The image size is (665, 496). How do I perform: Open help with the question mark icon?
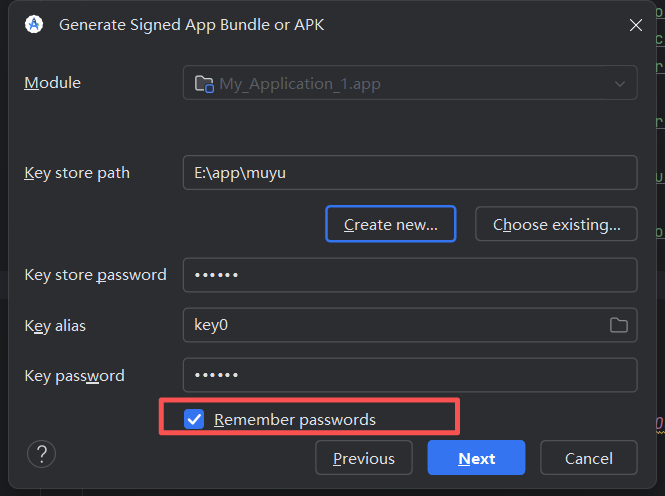pyautogui.click(x=42, y=455)
